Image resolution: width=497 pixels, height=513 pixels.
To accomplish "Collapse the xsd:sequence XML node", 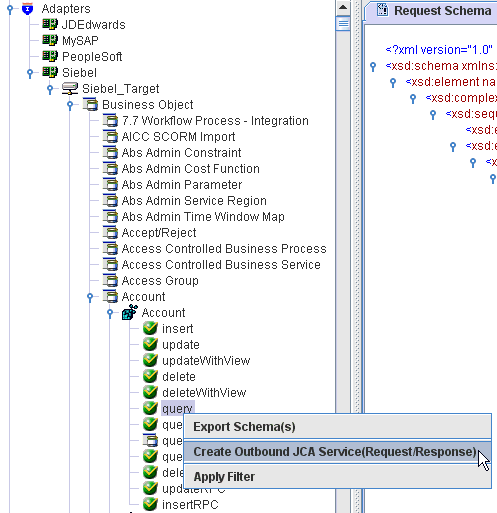I will (433, 114).
